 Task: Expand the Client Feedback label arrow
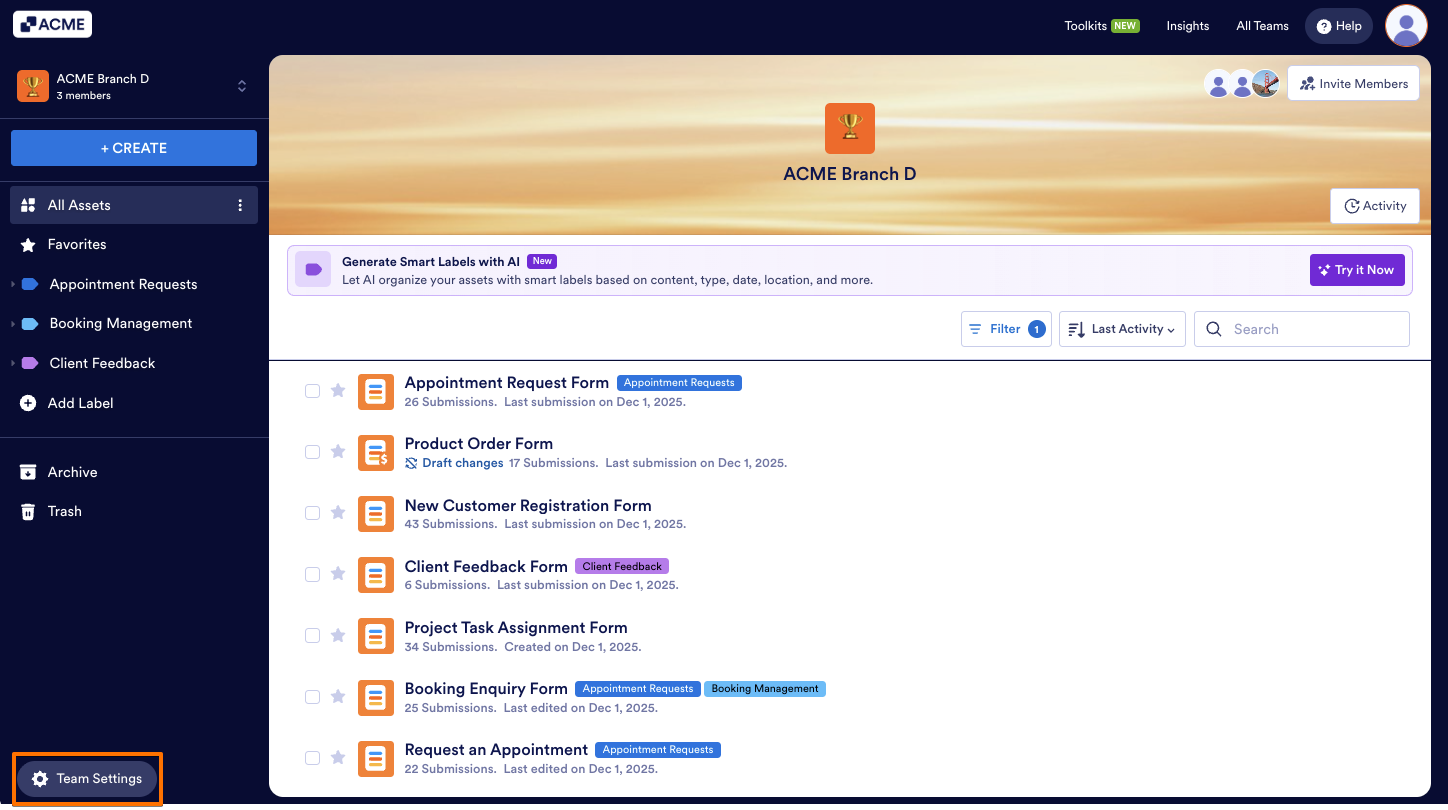(13, 364)
